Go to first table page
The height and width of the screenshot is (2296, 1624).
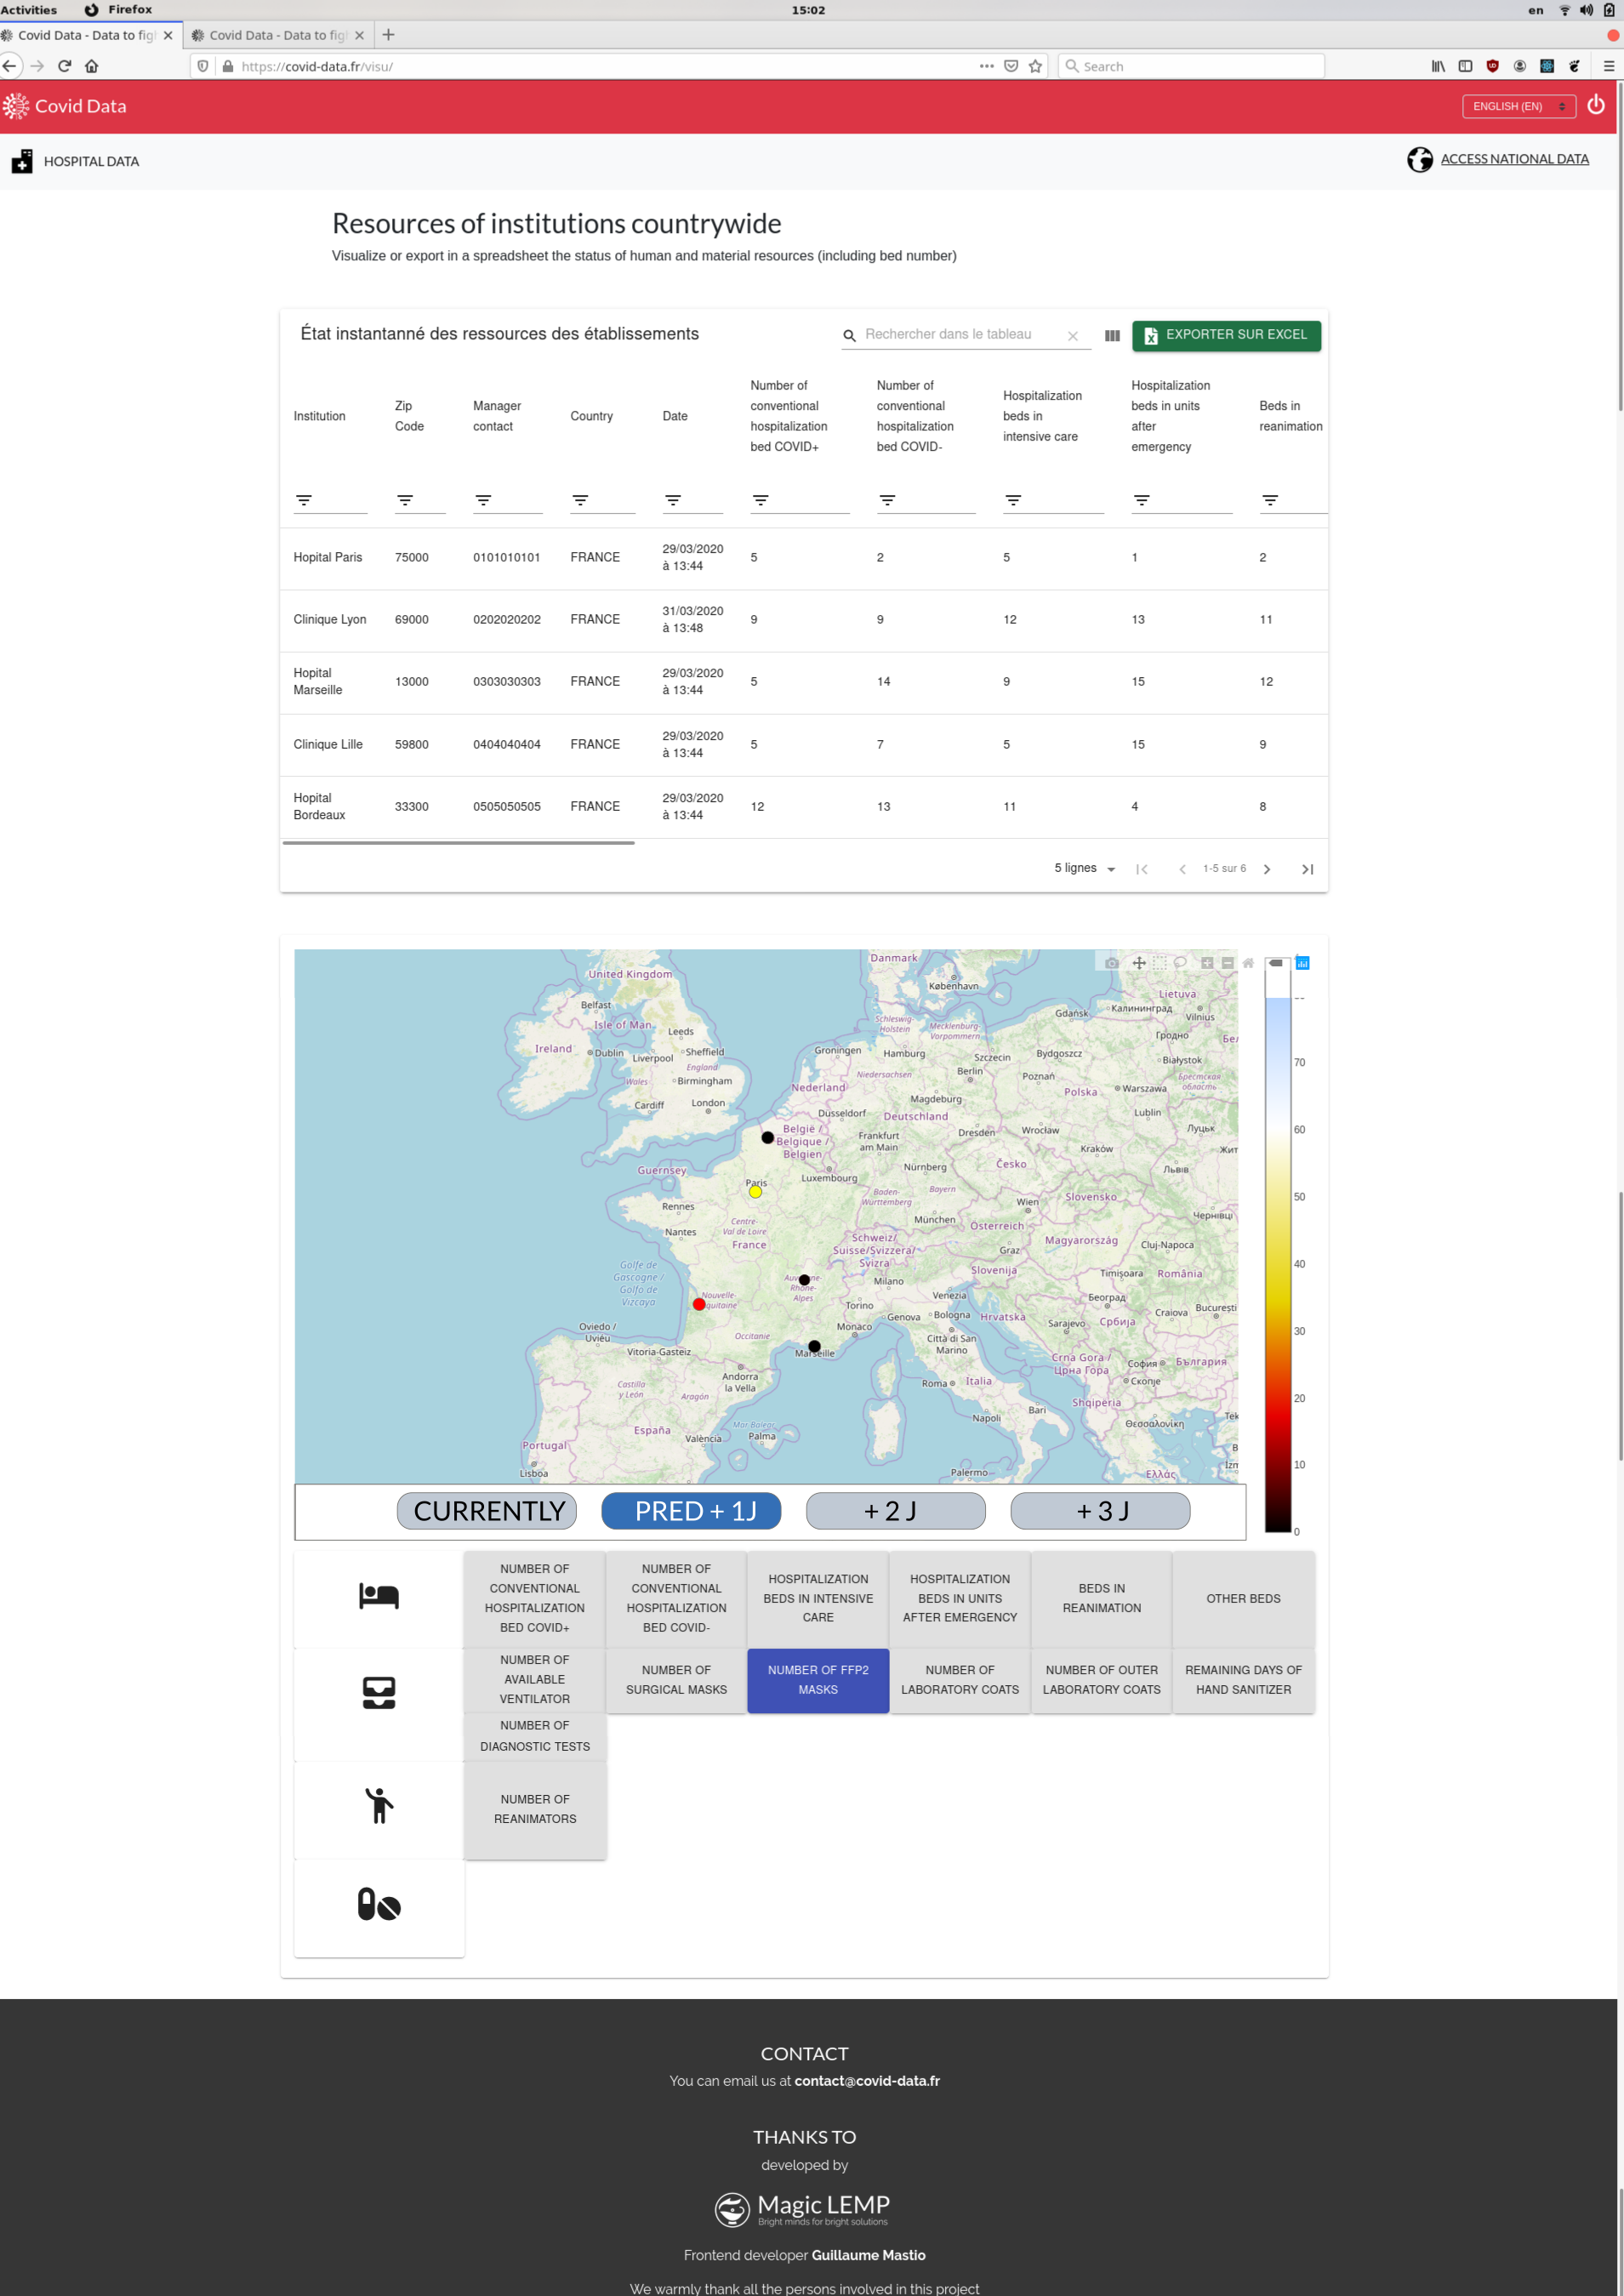click(x=1141, y=869)
